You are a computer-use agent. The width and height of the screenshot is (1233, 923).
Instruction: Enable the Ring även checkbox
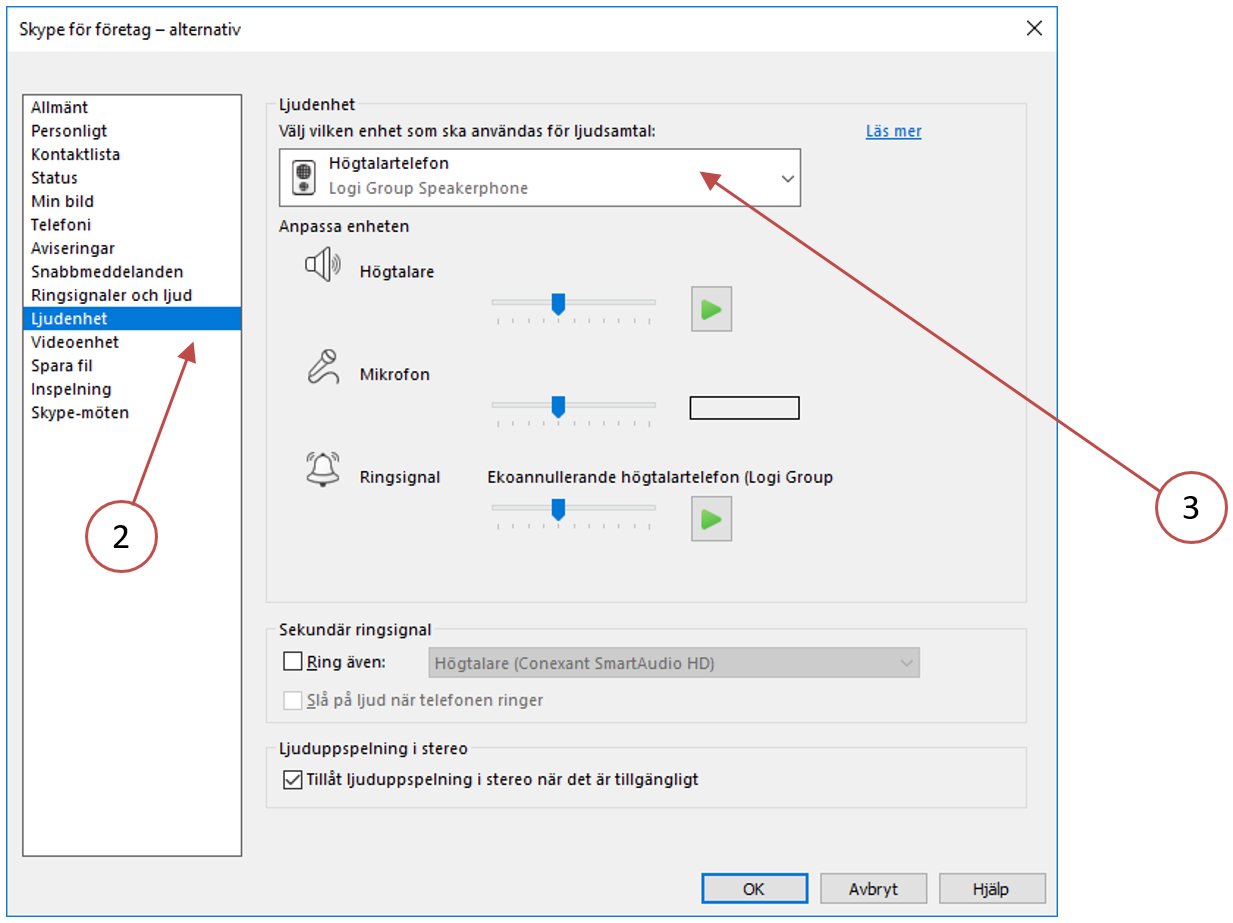pyautogui.click(x=293, y=661)
